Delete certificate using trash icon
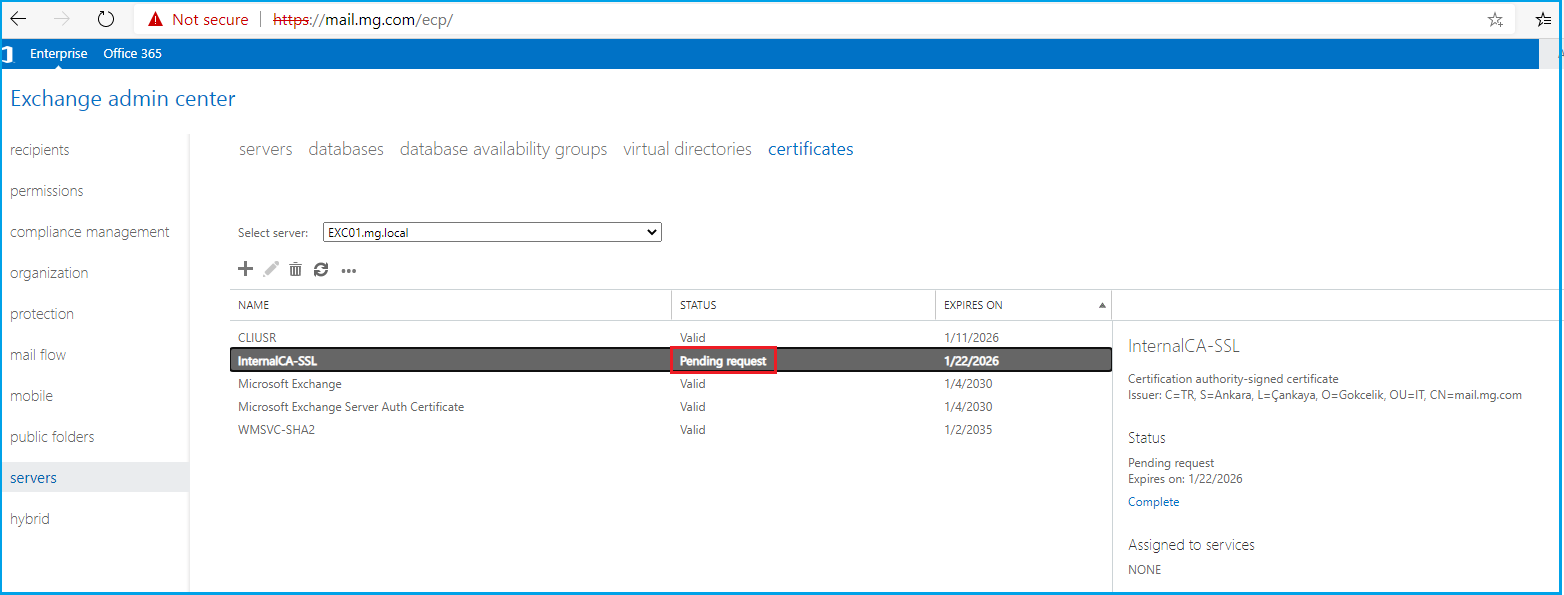 coord(295,269)
